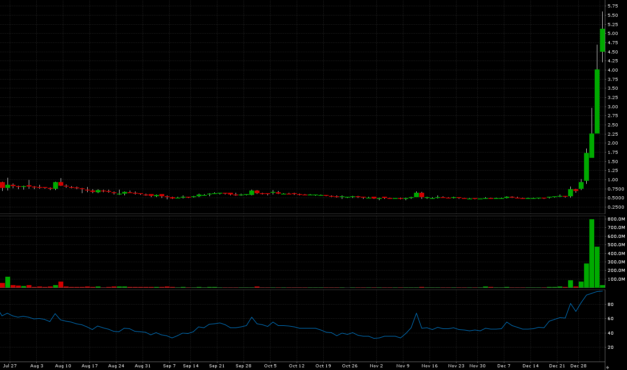Image resolution: width=627 pixels, height=370 pixels.
Task: Click the 'Oct 26' date label
Action: (349, 366)
